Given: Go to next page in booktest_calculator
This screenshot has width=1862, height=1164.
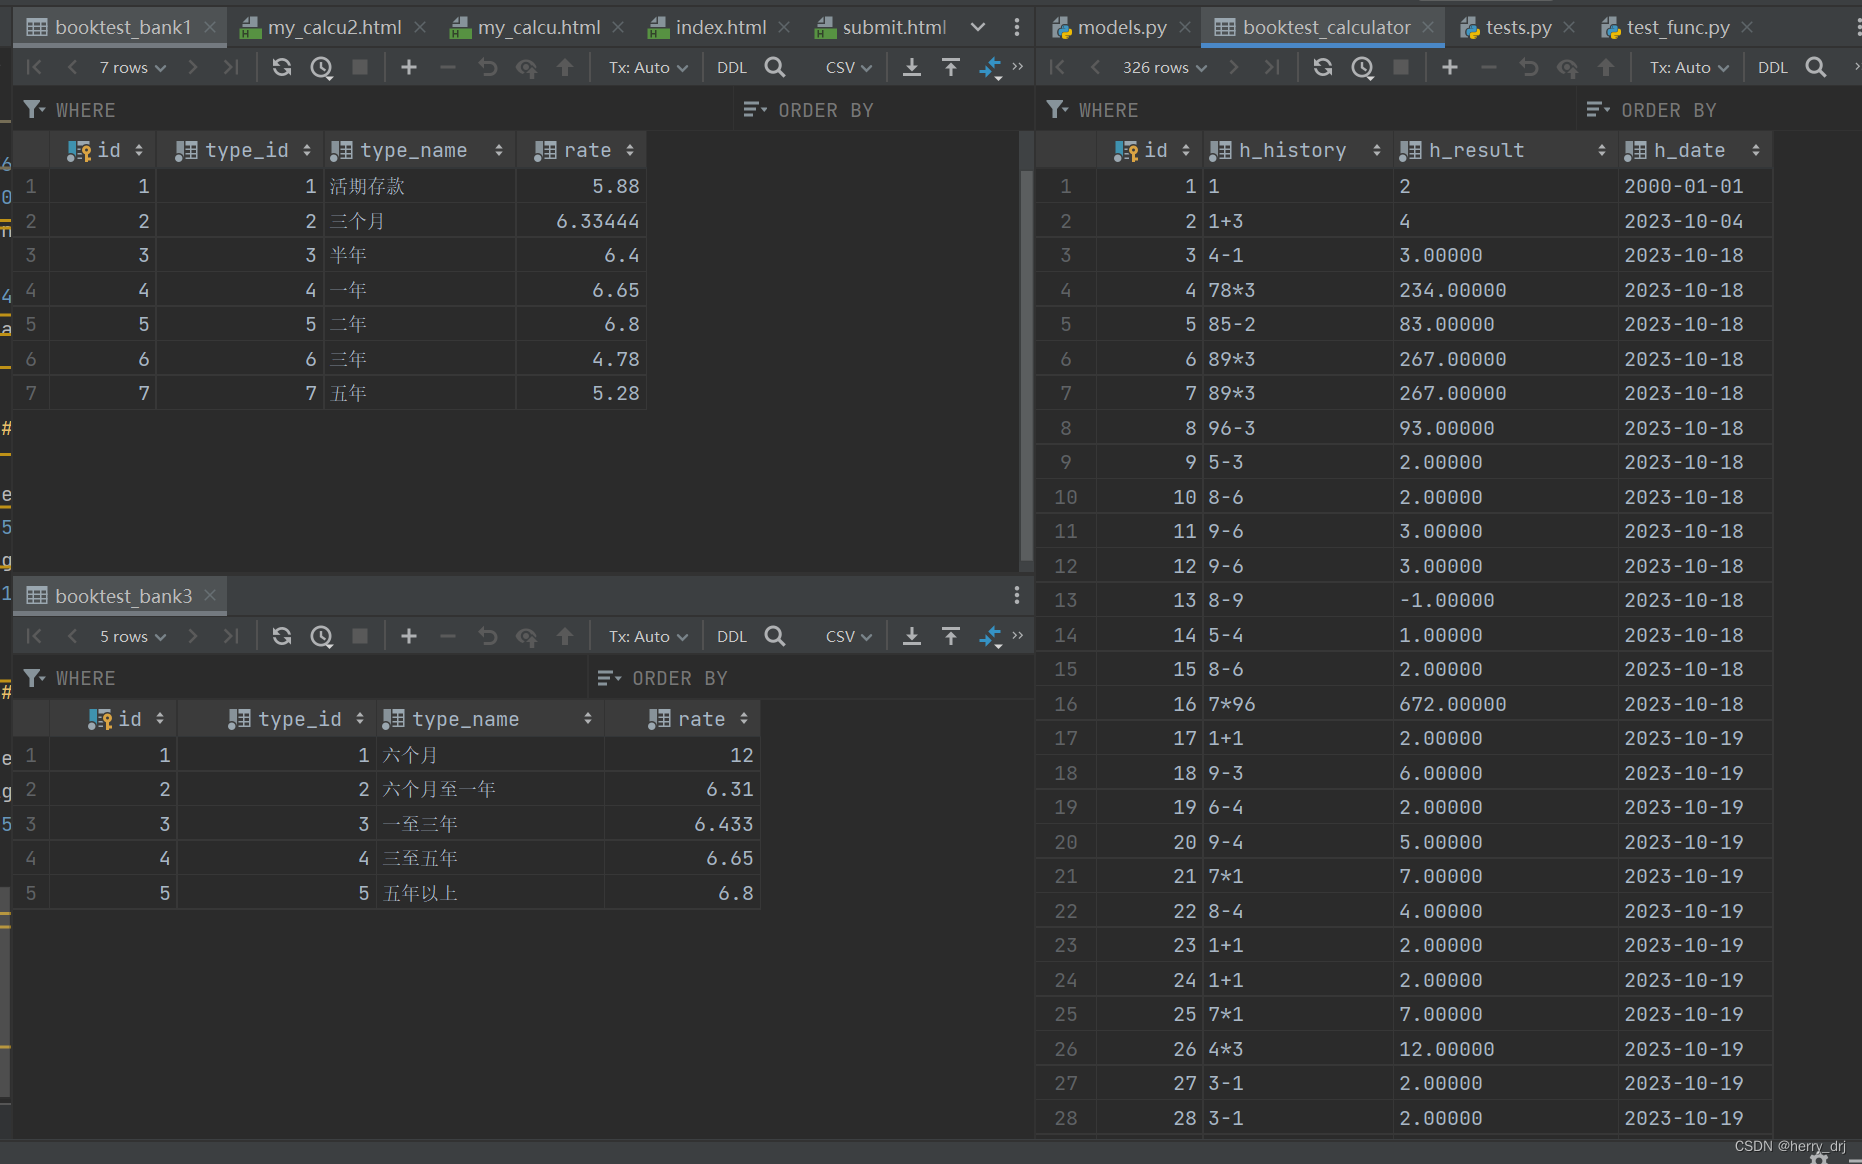Looking at the screenshot, I should [x=1234, y=67].
